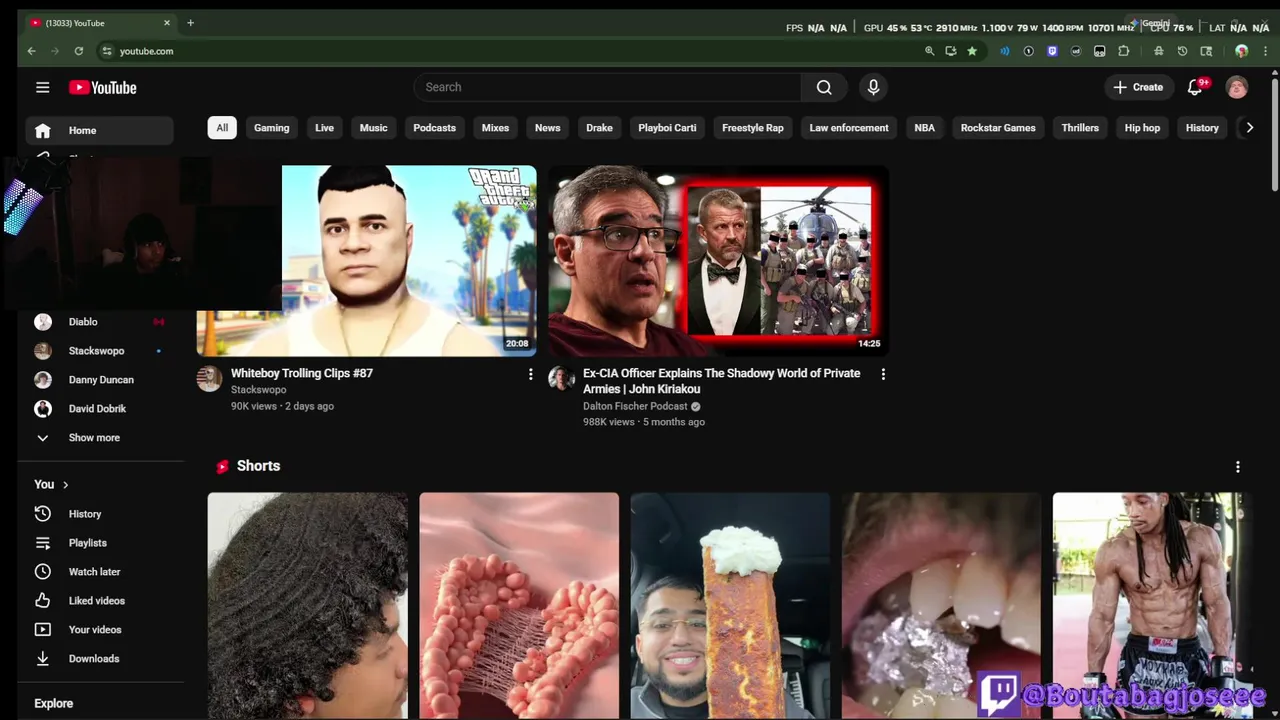The width and height of the screenshot is (1280, 720).
Task: Select the News filter chip
Action: [547, 128]
